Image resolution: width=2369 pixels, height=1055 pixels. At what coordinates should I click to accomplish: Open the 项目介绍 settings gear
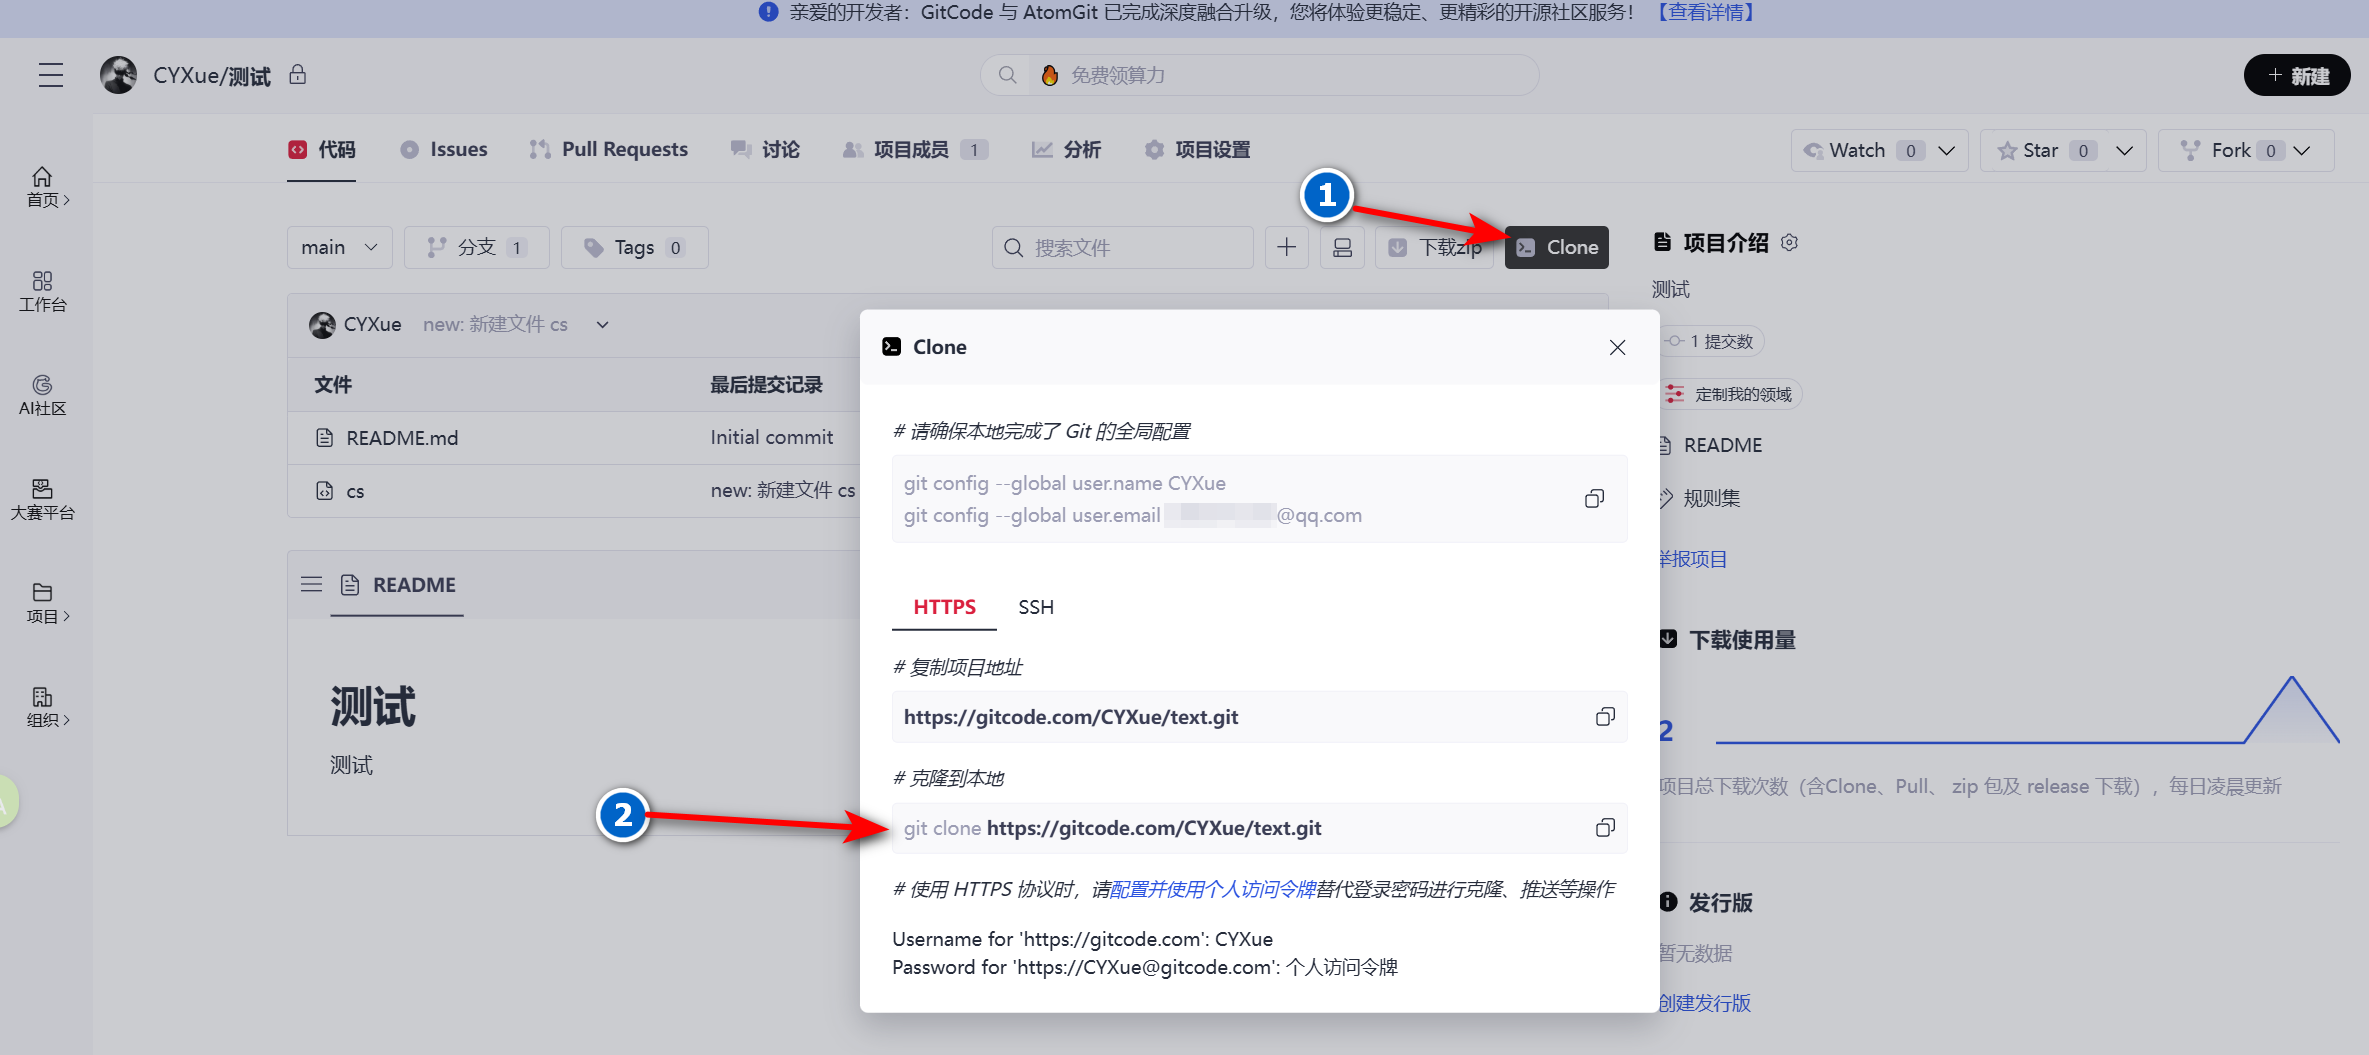[1789, 242]
